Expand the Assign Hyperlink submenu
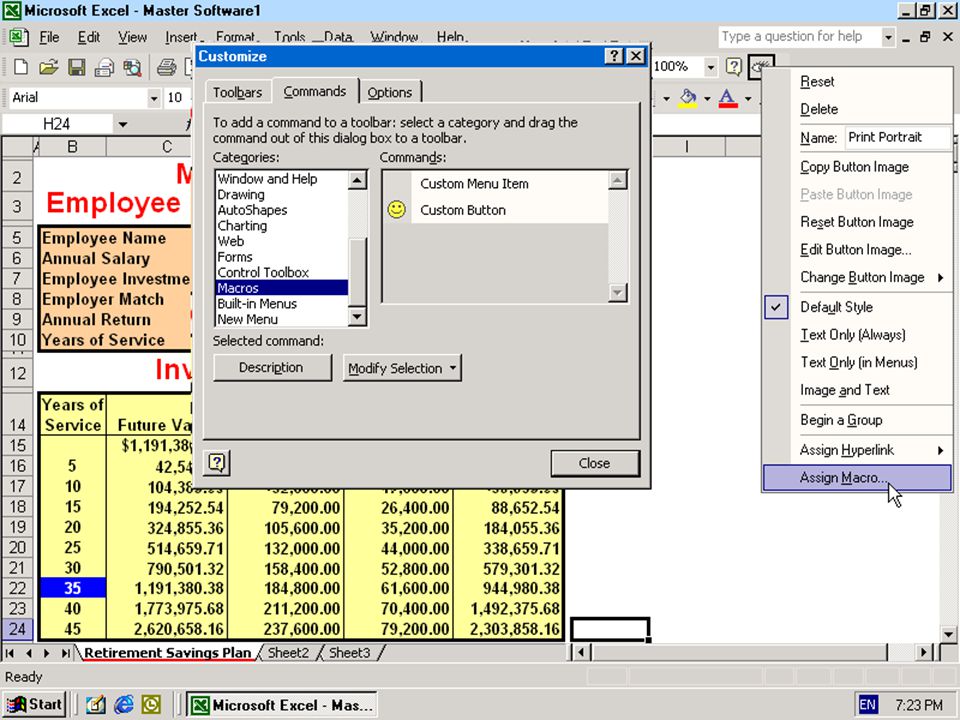 [857, 450]
